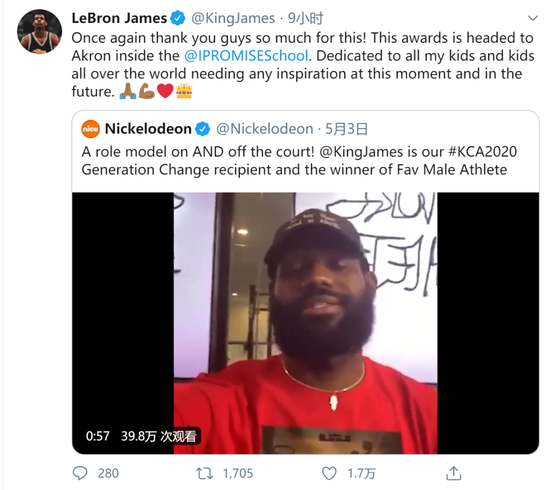Open the share upload icon
Image resolution: width=550 pixels, height=490 pixels.
click(x=454, y=473)
